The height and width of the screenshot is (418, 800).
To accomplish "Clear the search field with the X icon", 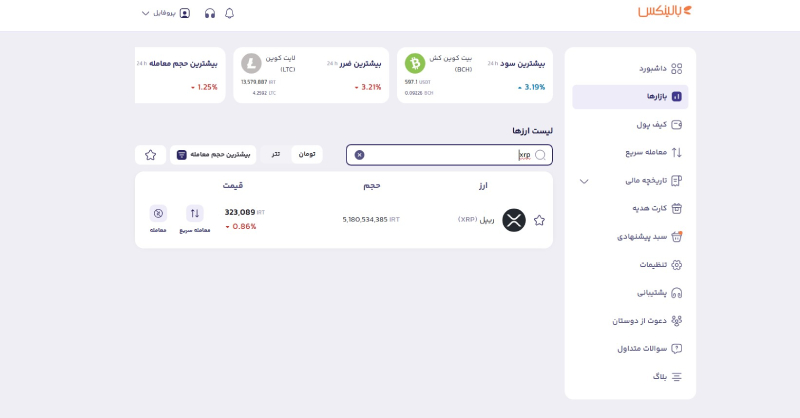I will 360,155.
